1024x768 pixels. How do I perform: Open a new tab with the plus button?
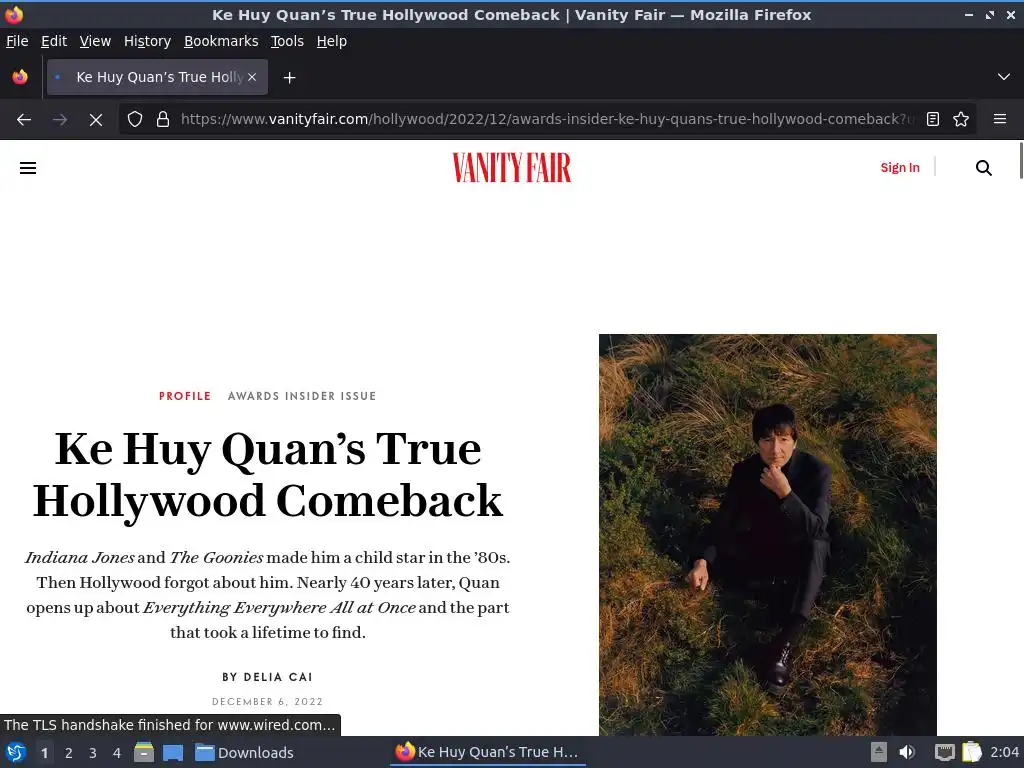pyautogui.click(x=289, y=78)
